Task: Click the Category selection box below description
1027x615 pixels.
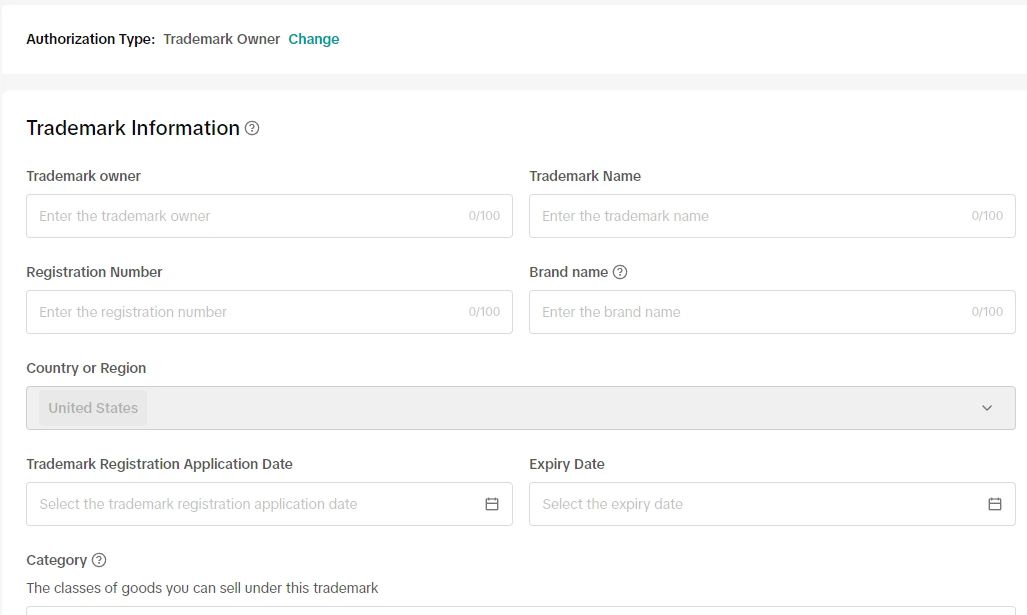Action: pos(520,610)
